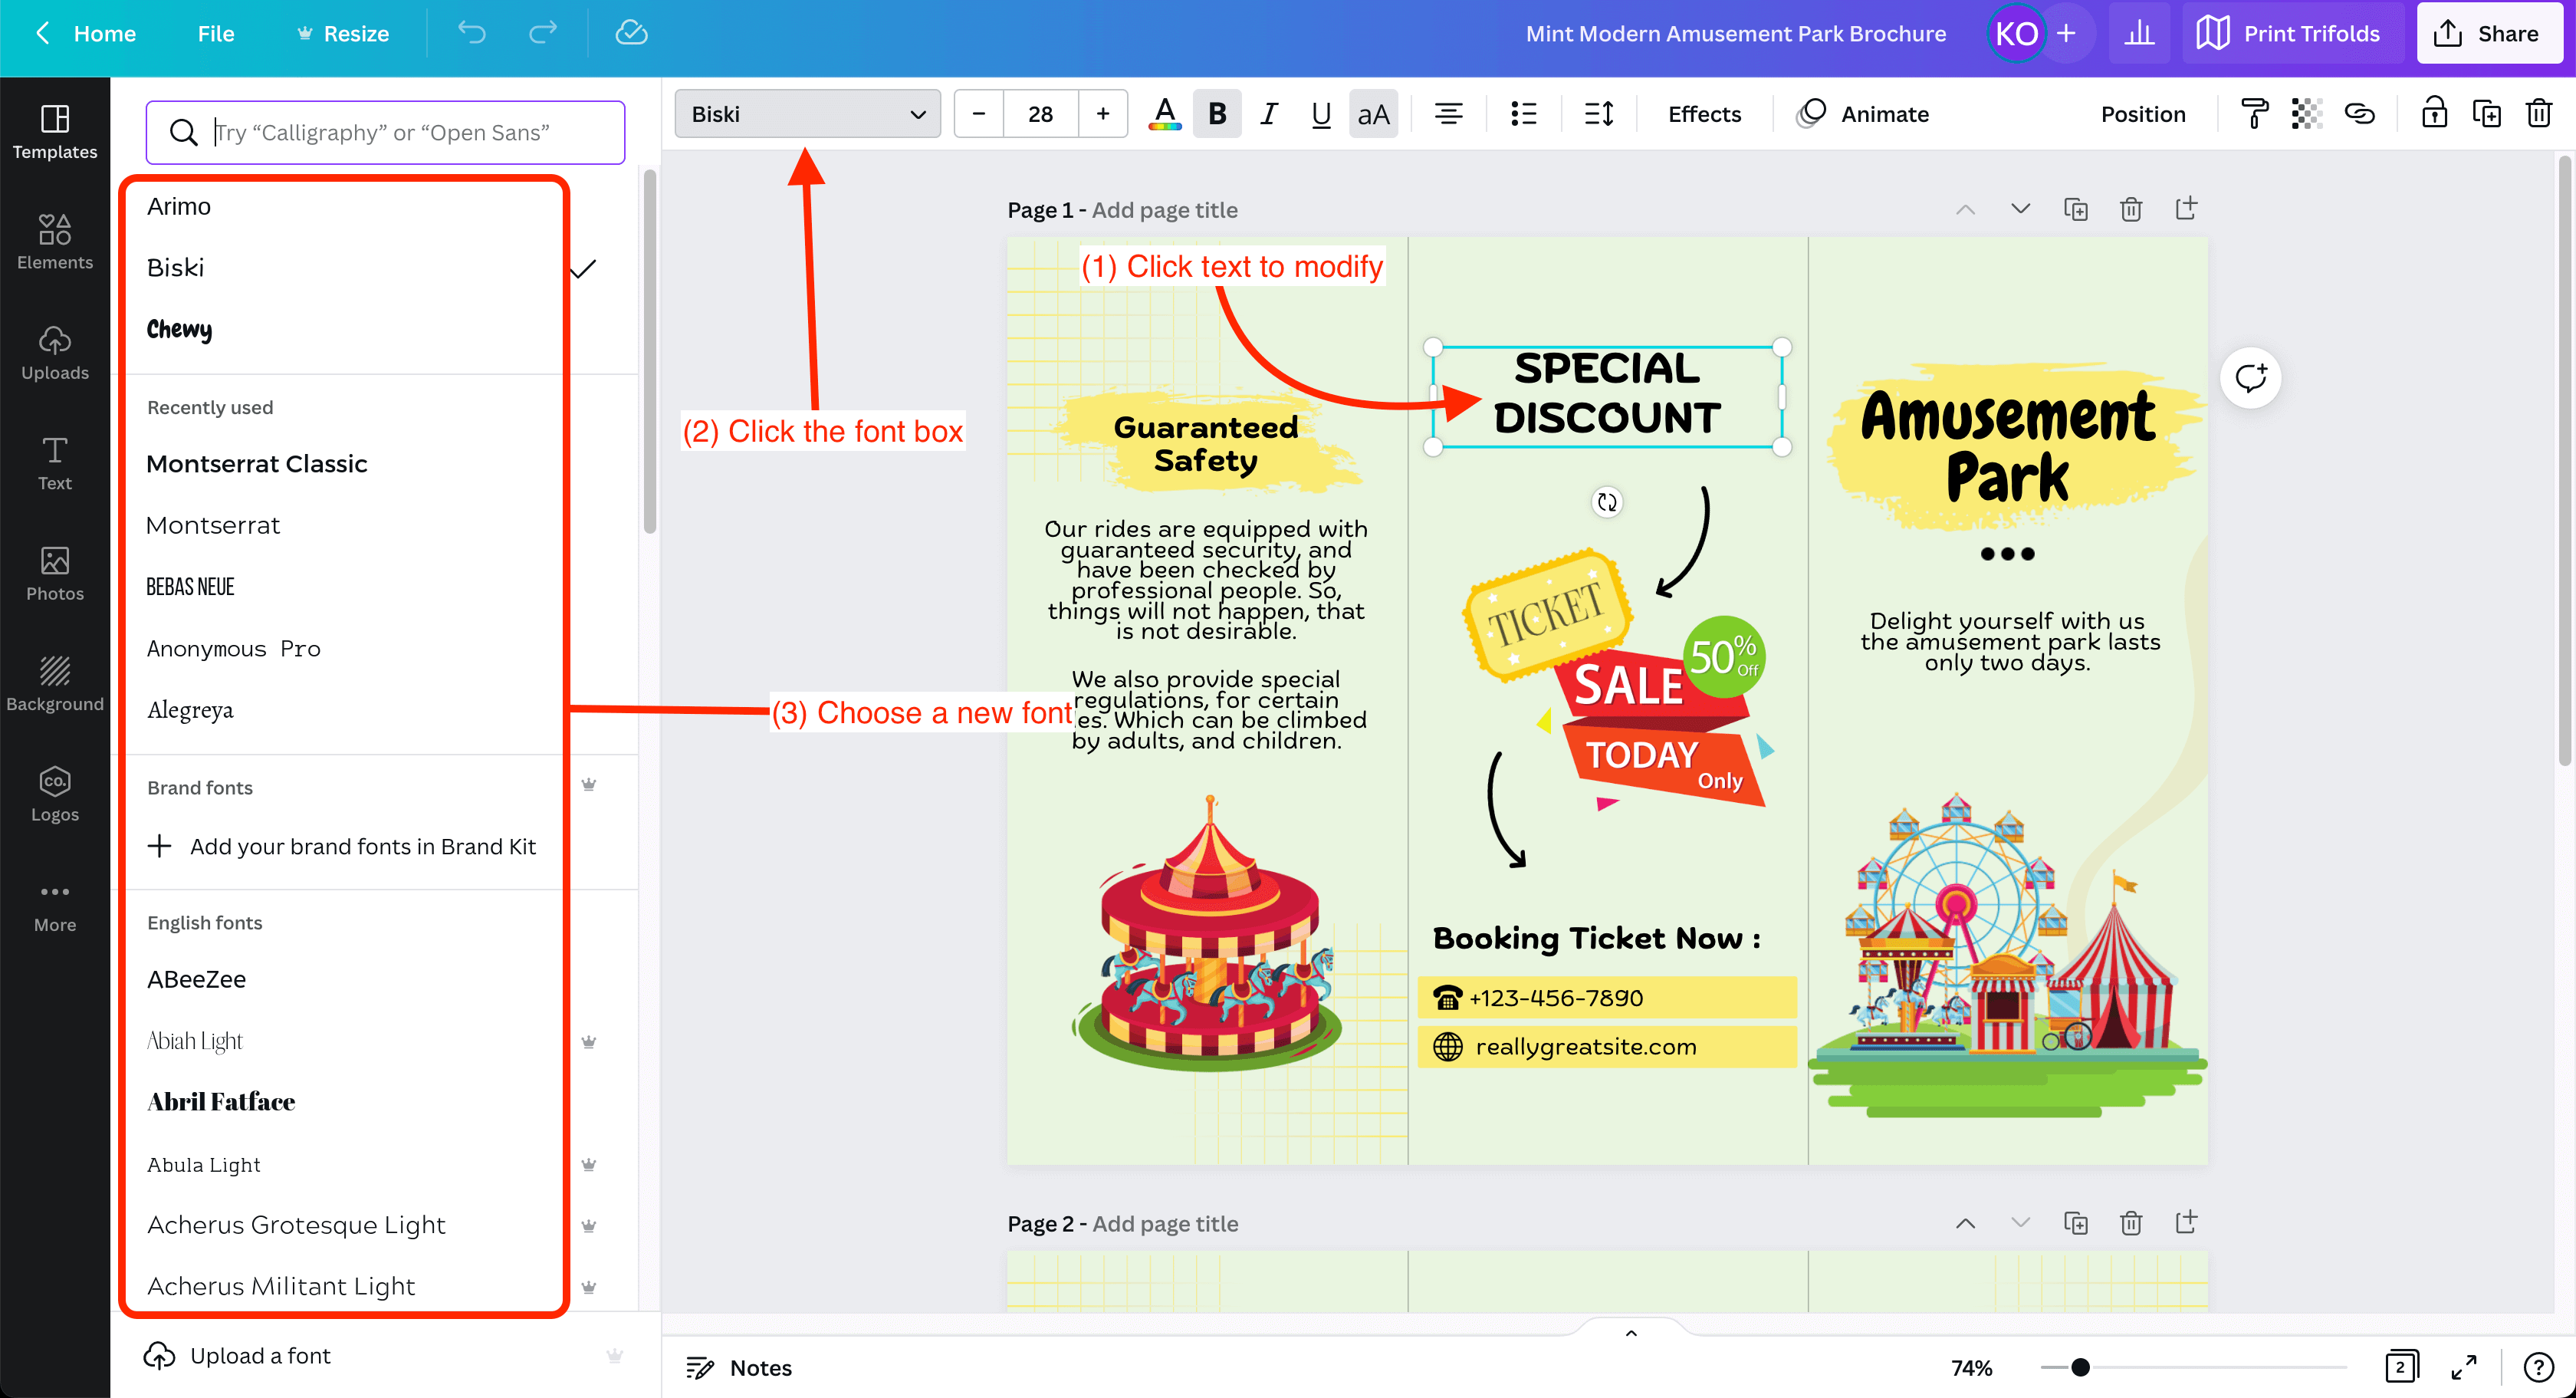
Task: Click the link chain icon
Action: (2359, 114)
